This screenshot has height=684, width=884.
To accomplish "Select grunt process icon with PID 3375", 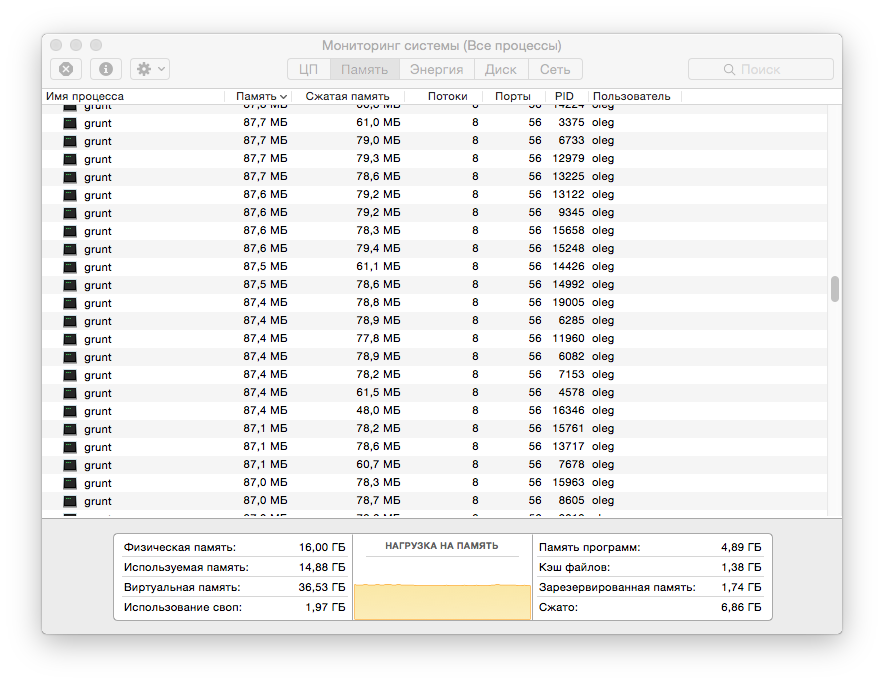I will click(70, 123).
